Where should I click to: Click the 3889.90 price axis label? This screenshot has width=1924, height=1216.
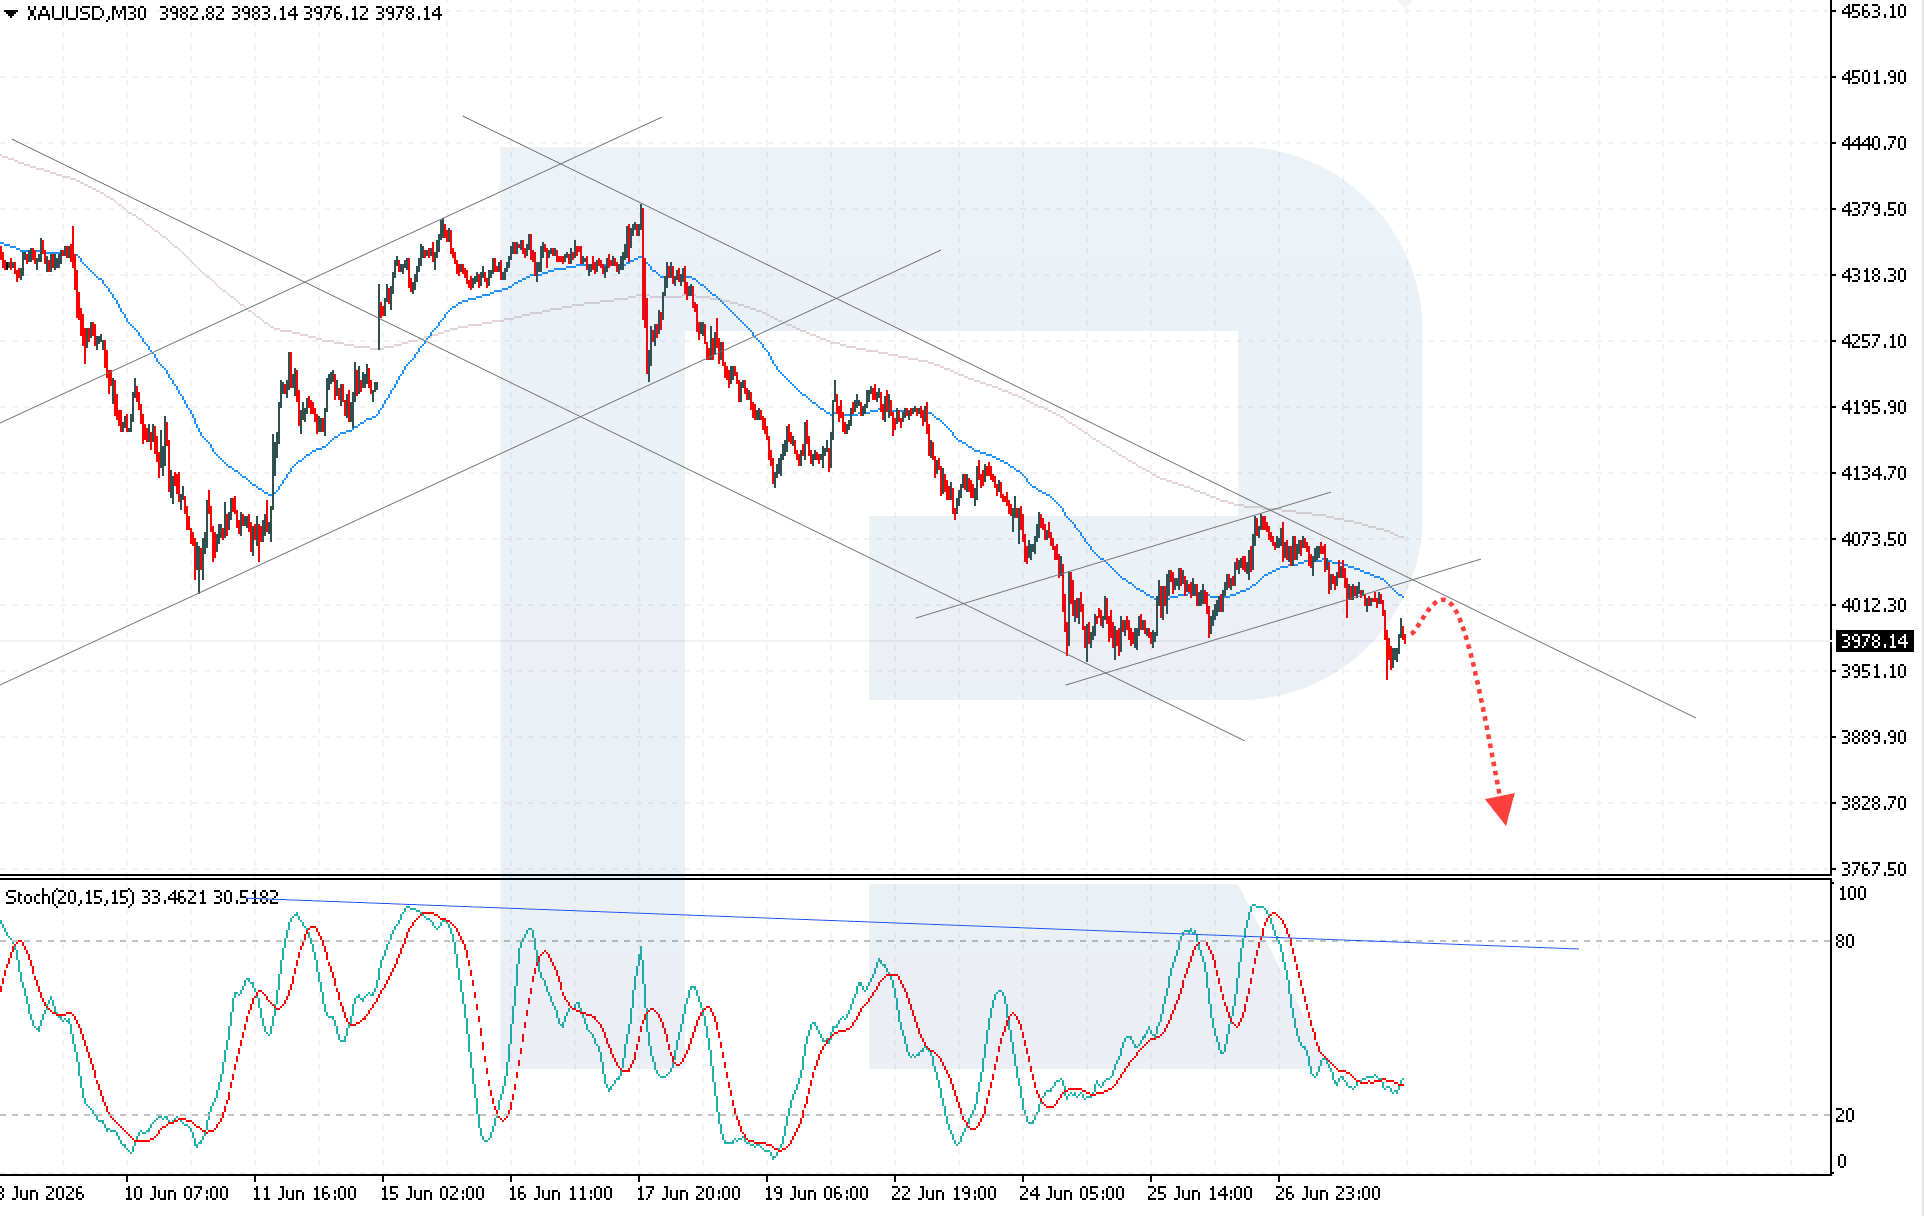point(1874,737)
